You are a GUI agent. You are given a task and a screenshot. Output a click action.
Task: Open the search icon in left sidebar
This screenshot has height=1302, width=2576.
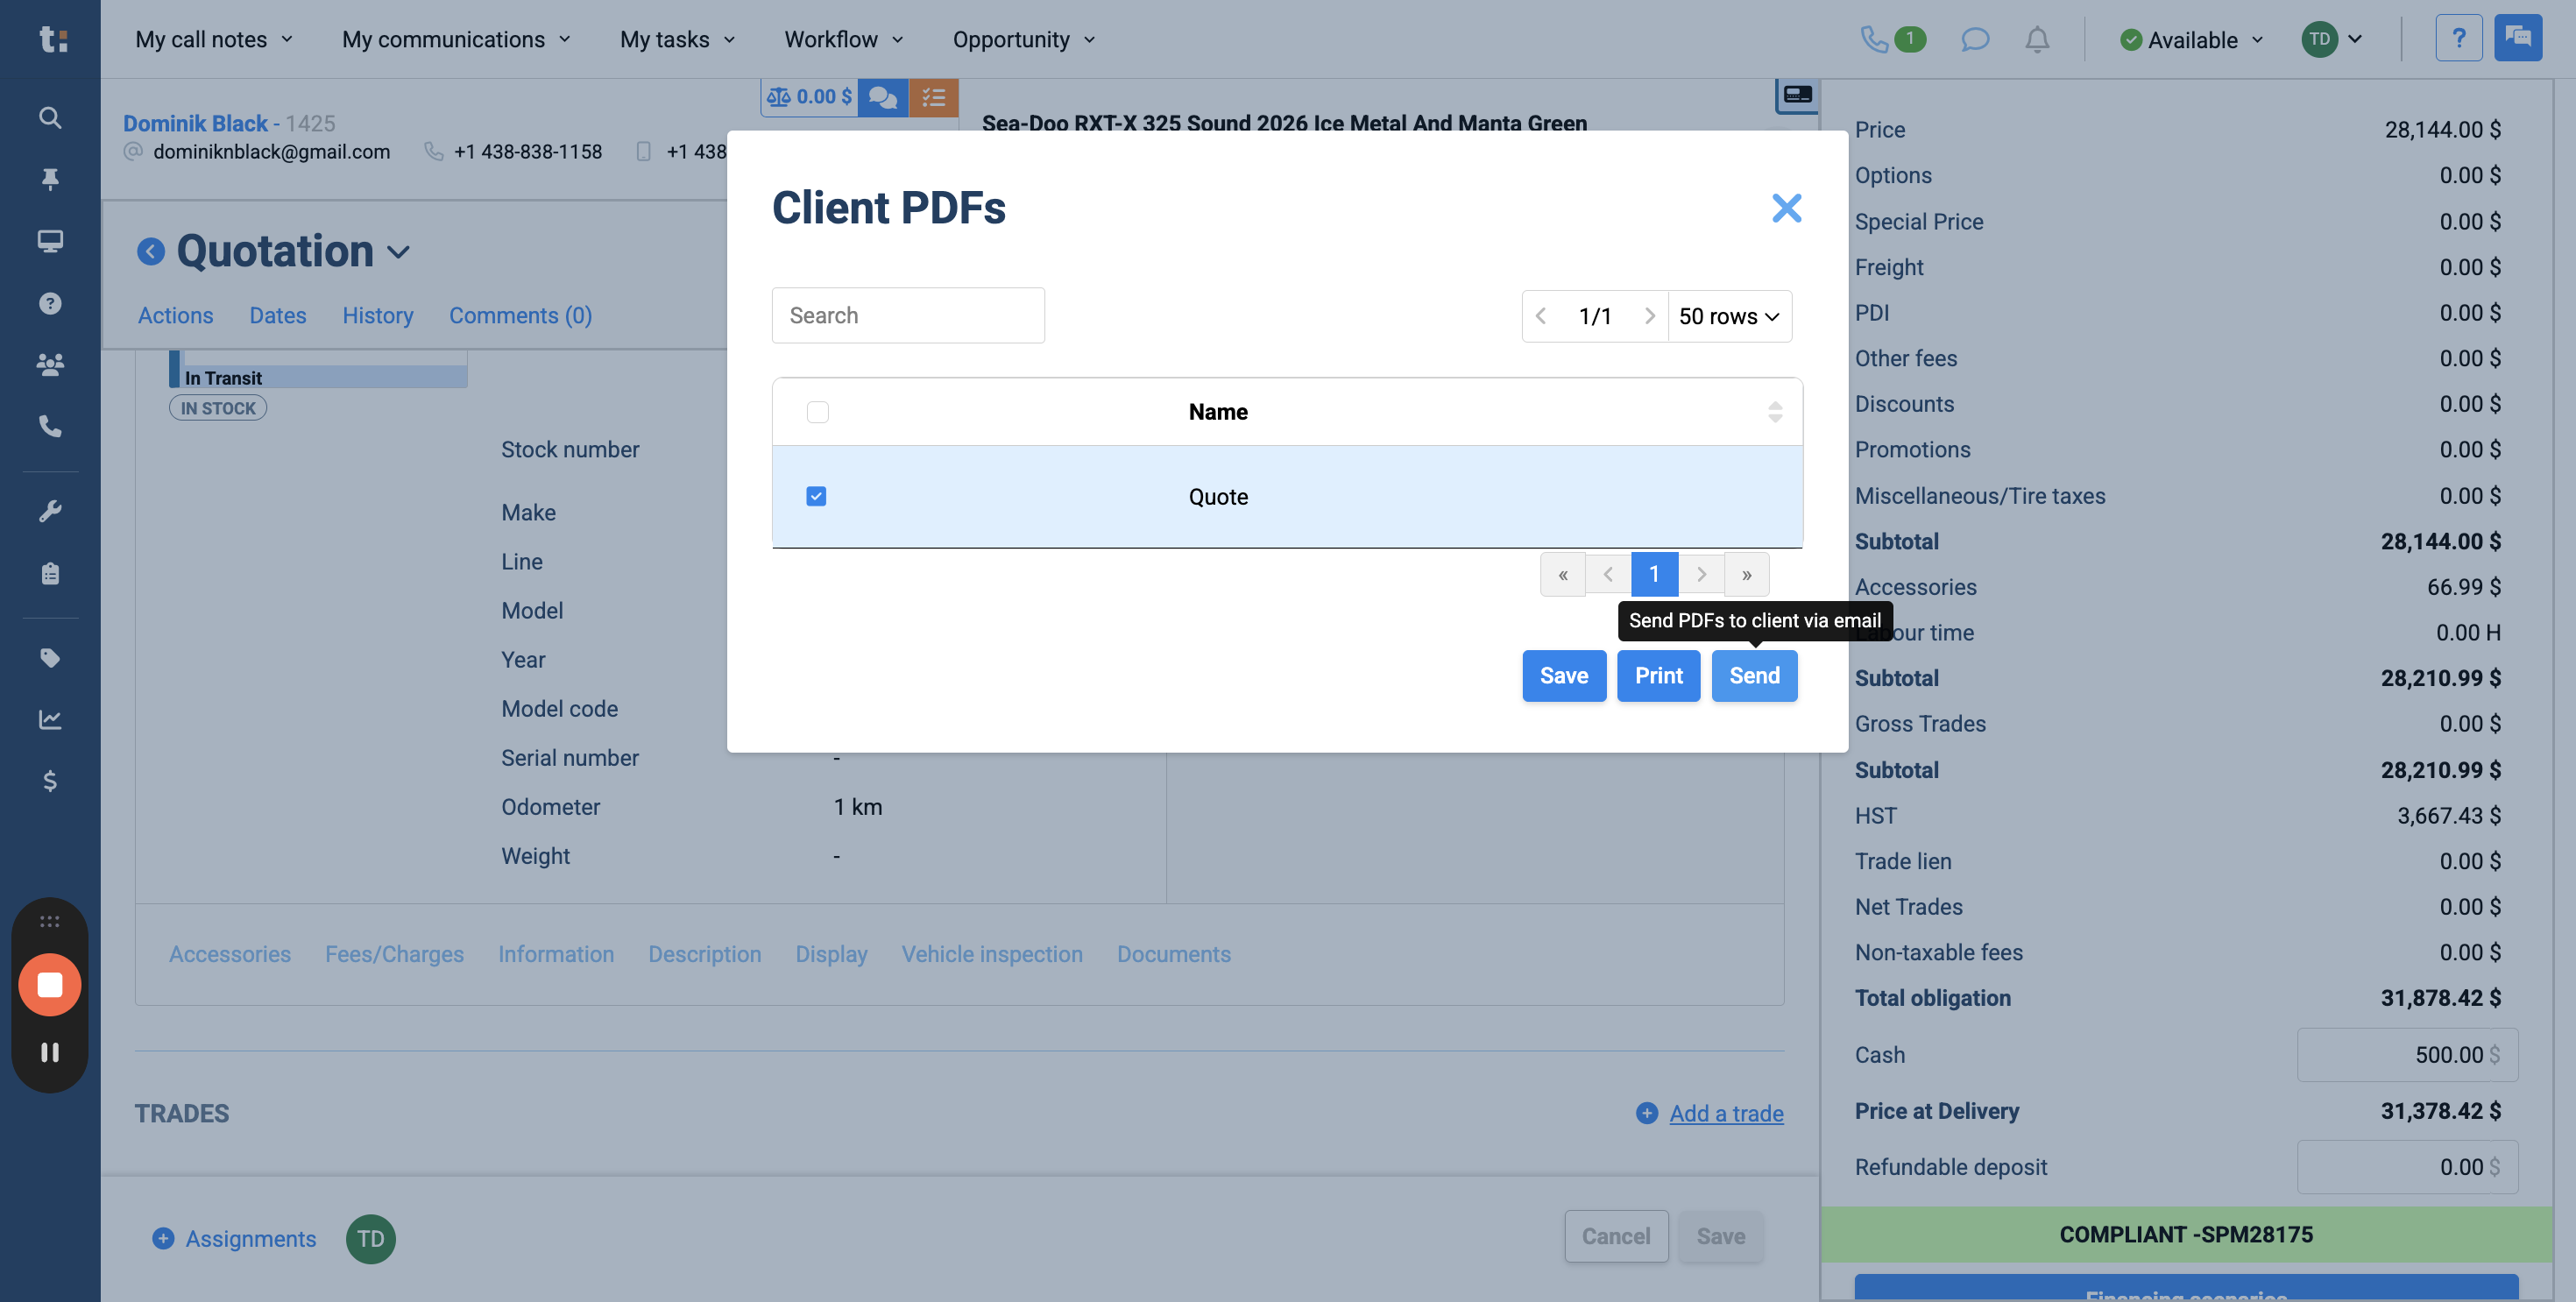[49, 117]
